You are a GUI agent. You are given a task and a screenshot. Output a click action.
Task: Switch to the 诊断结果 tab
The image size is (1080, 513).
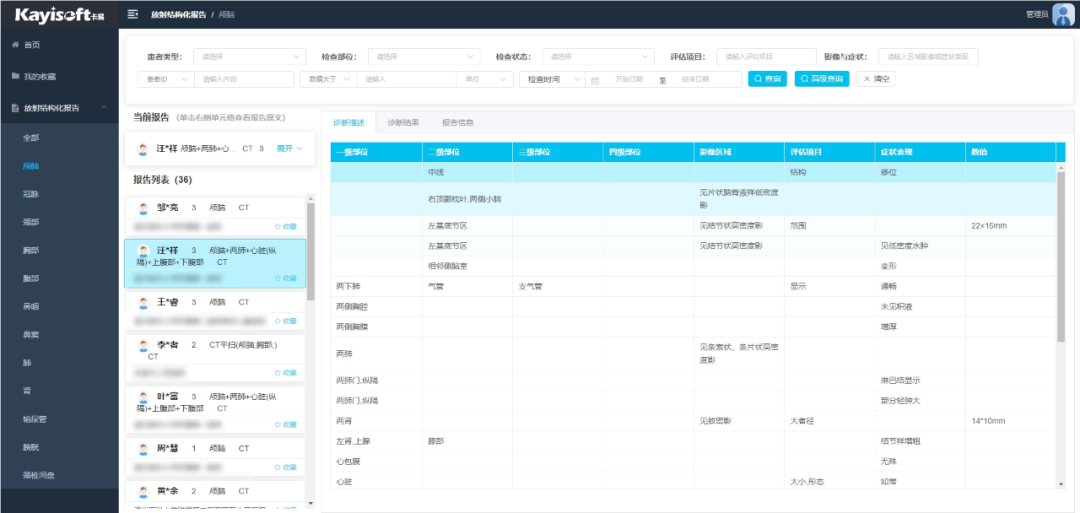pyautogui.click(x=403, y=123)
